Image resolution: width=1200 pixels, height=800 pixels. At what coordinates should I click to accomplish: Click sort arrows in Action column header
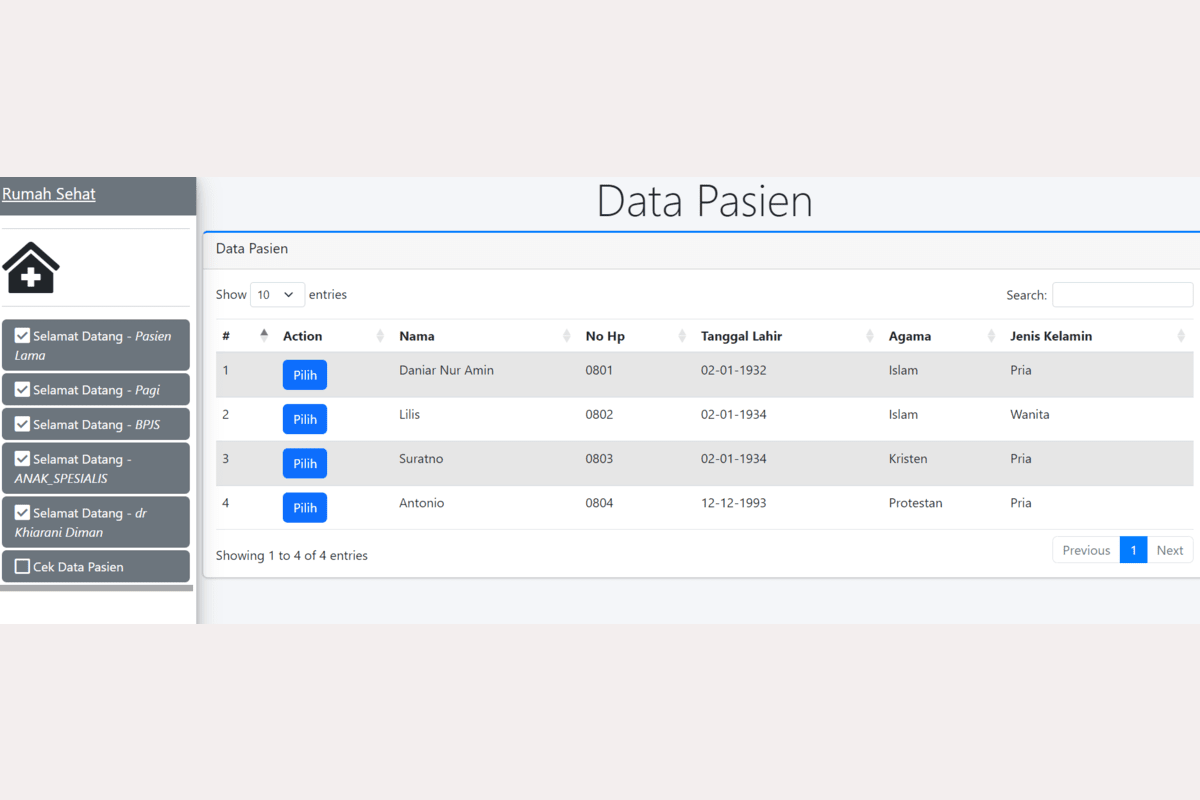380,336
